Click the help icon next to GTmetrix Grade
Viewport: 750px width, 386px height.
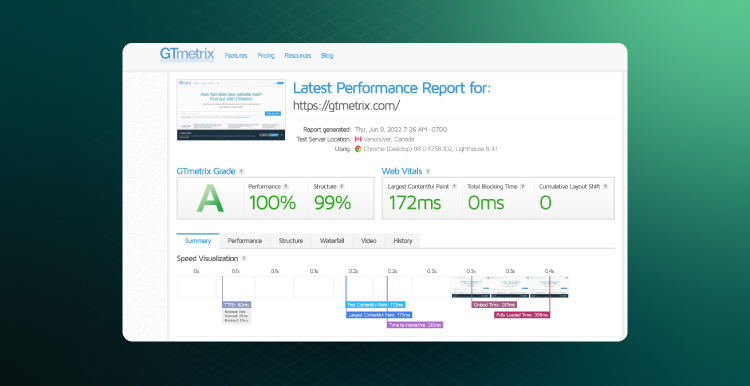tap(241, 171)
